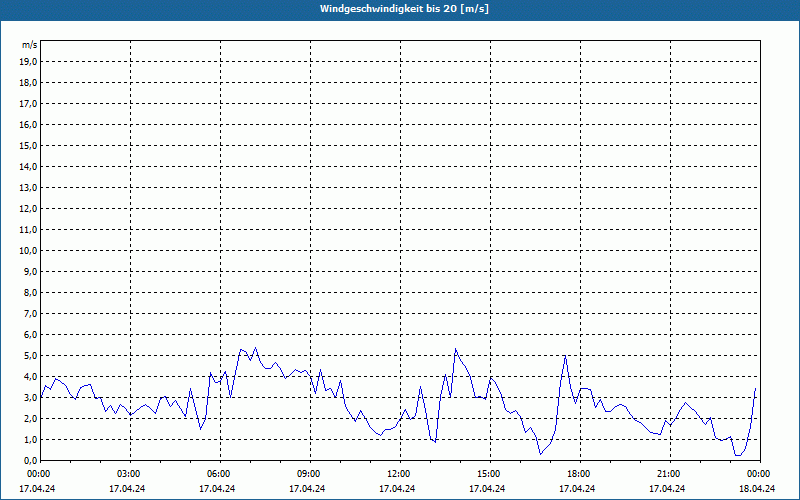Image resolution: width=800 pixels, height=500 pixels.
Task: Click the 17.04.24 date under 12:00
Action: (x=397, y=488)
